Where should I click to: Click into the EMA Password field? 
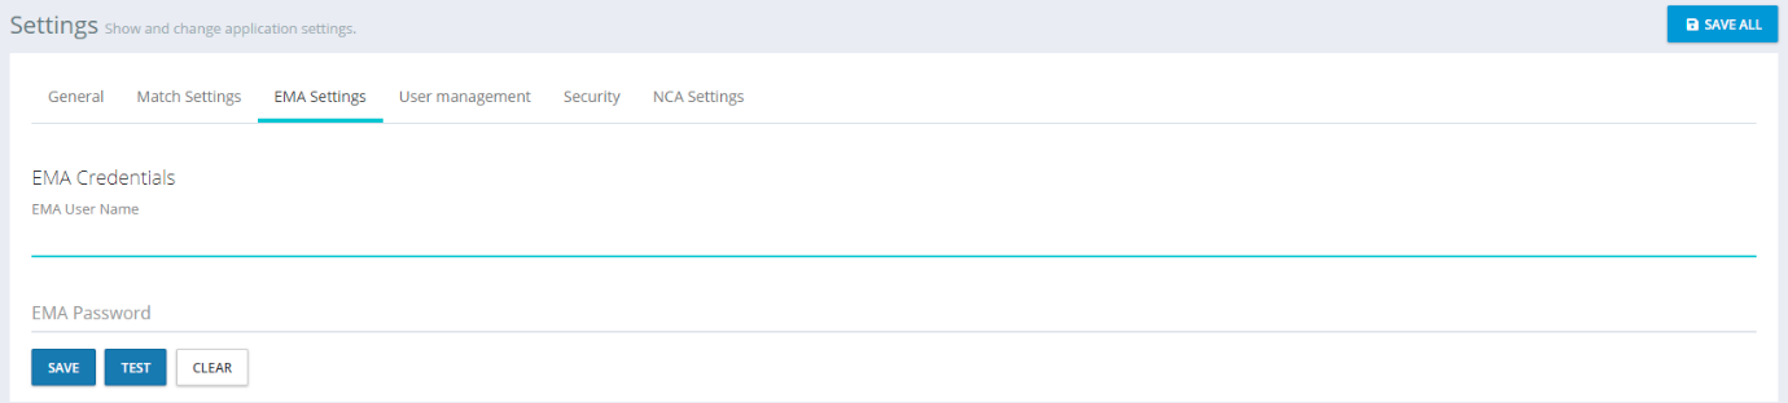point(893,313)
